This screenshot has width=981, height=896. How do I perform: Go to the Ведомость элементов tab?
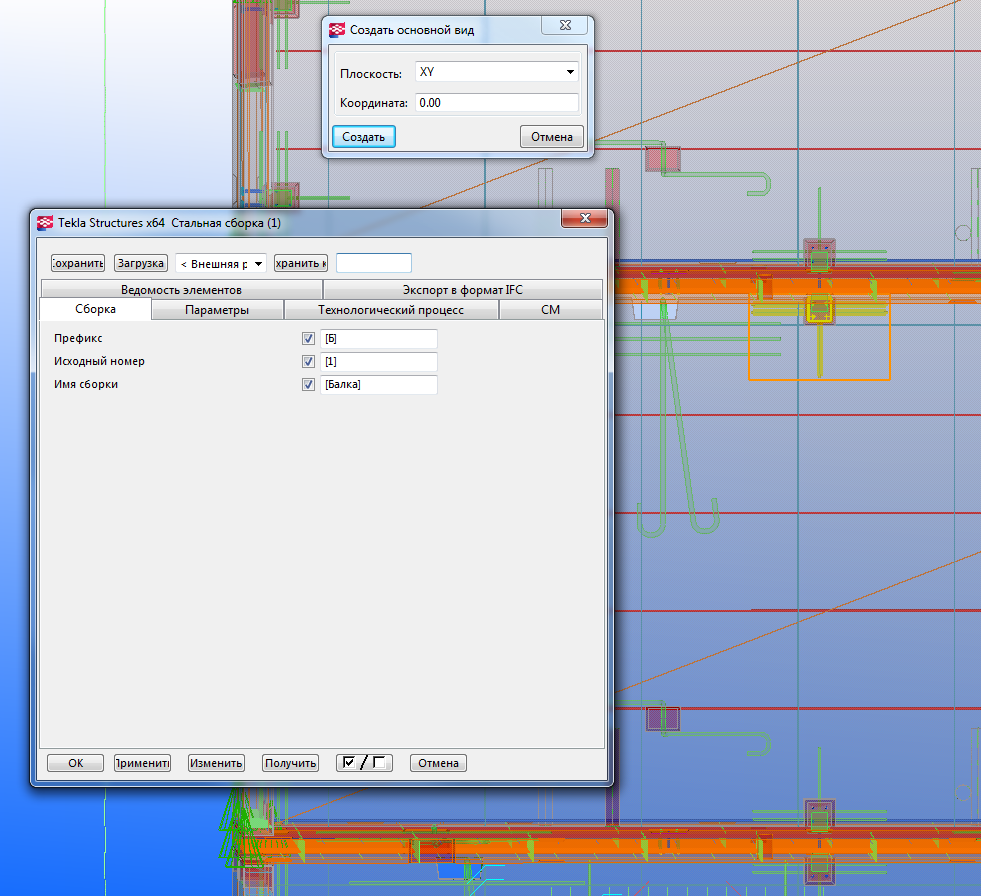(x=181, y=290)
